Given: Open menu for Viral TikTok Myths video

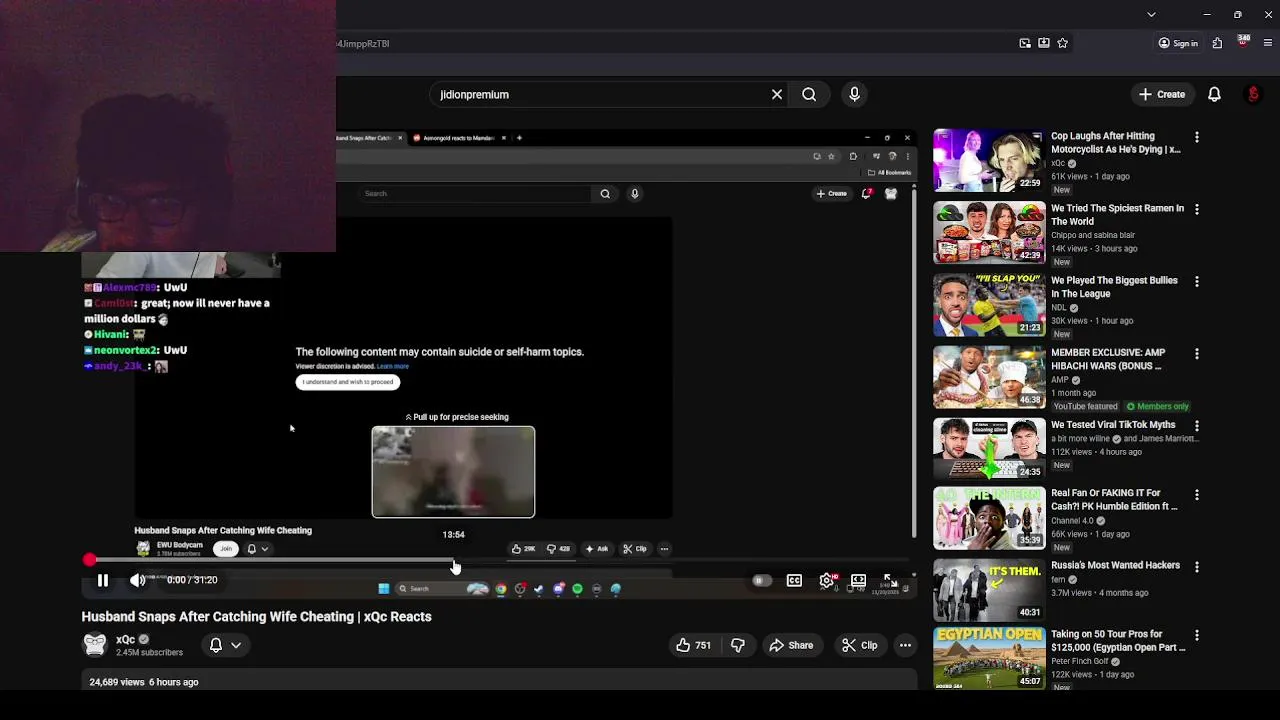Looking at the screenshot, I should point(1197,425).
